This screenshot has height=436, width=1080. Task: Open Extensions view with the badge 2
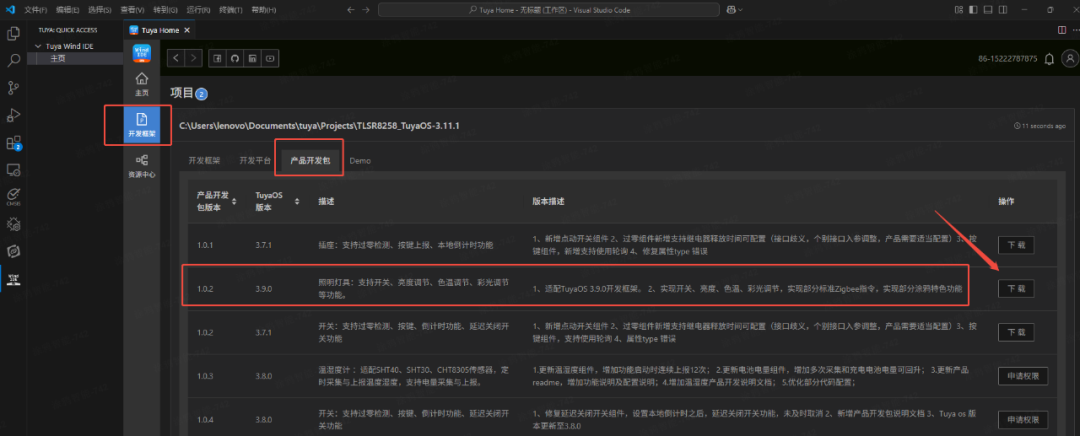click(13, 143)
